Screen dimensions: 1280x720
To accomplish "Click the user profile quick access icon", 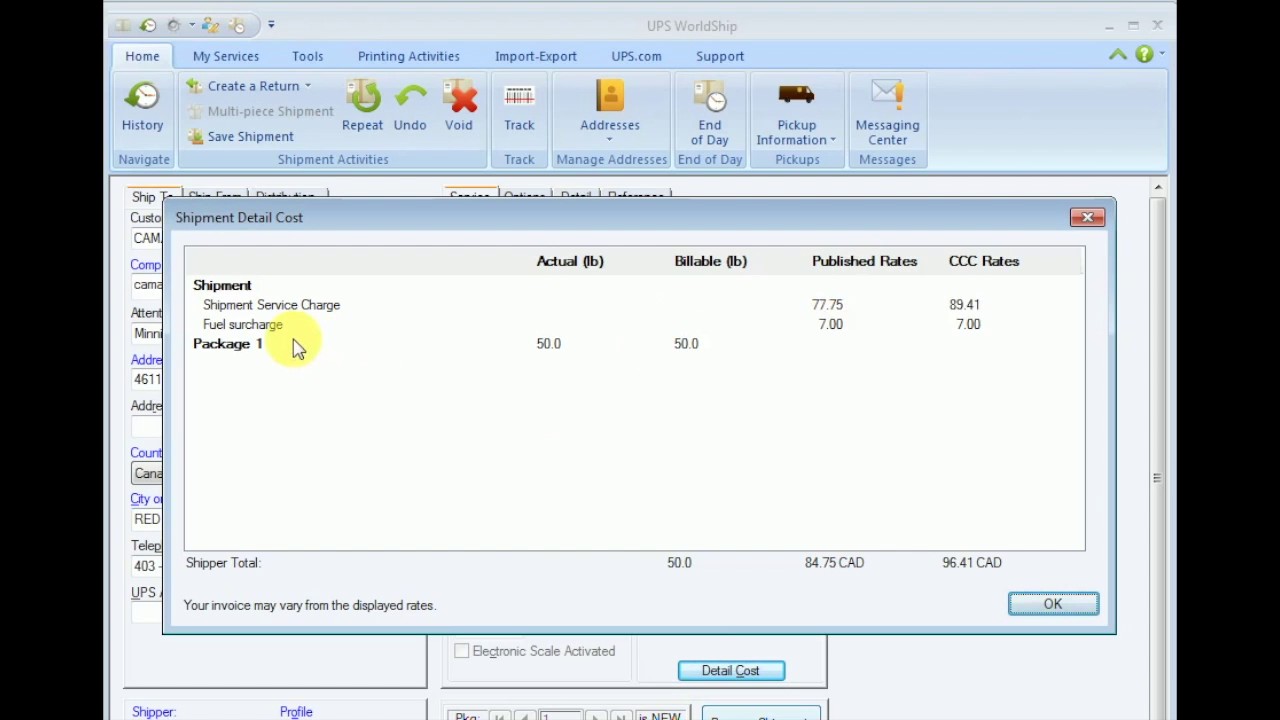I will click(x=211, y=25).
